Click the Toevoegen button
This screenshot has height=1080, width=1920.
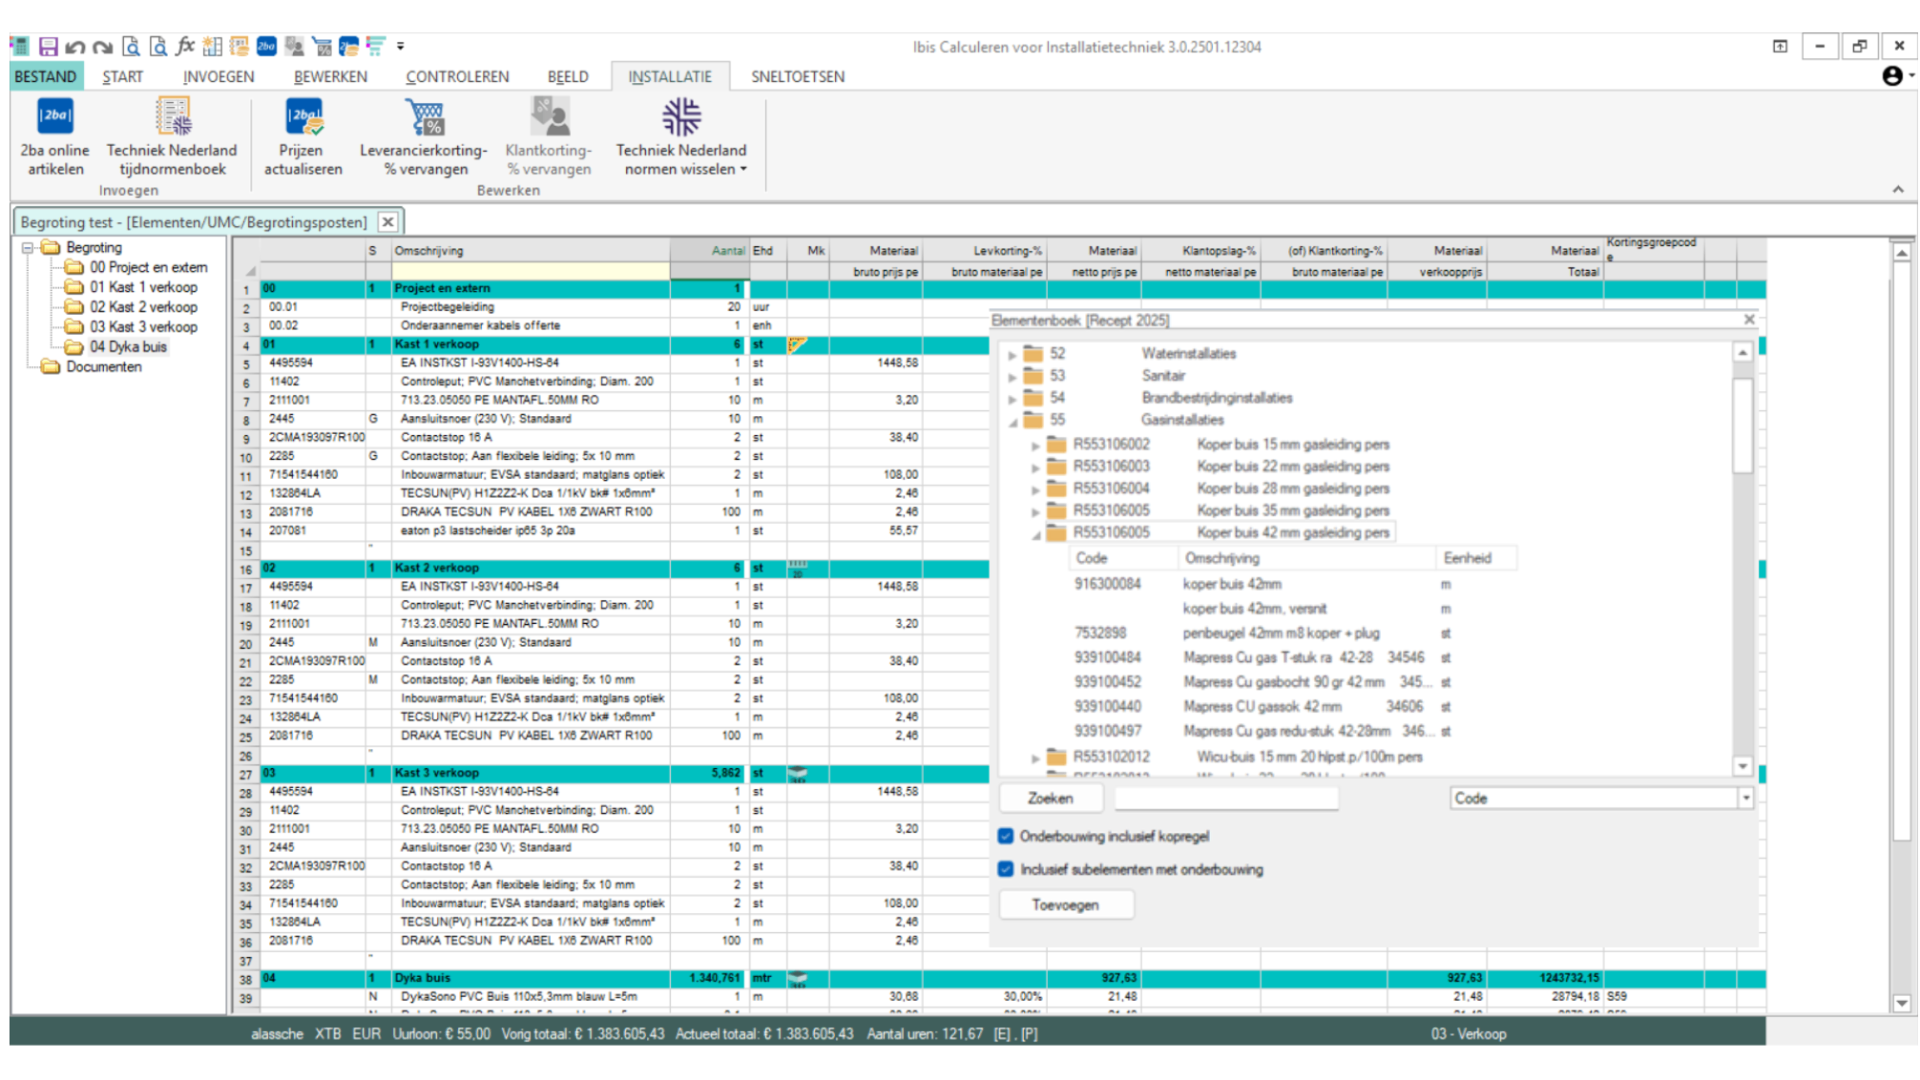tap(1066, 904)
